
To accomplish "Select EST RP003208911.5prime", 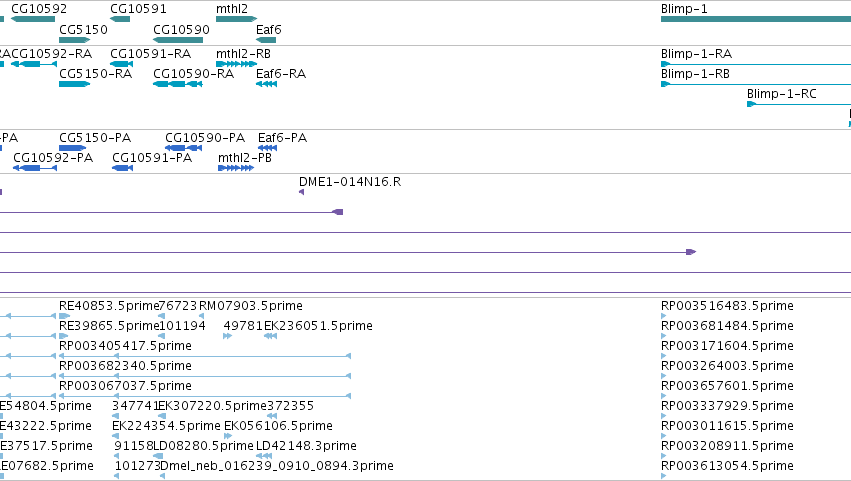I will click(727, 447).
